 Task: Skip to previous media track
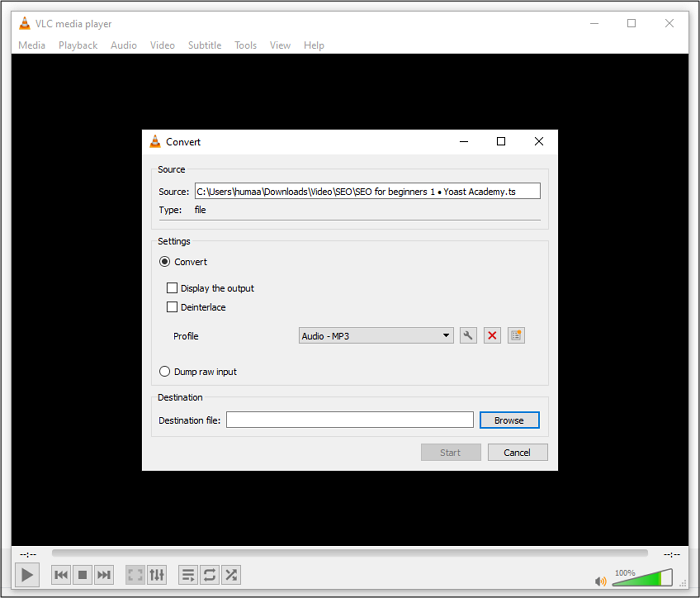[x=61, y=575]
